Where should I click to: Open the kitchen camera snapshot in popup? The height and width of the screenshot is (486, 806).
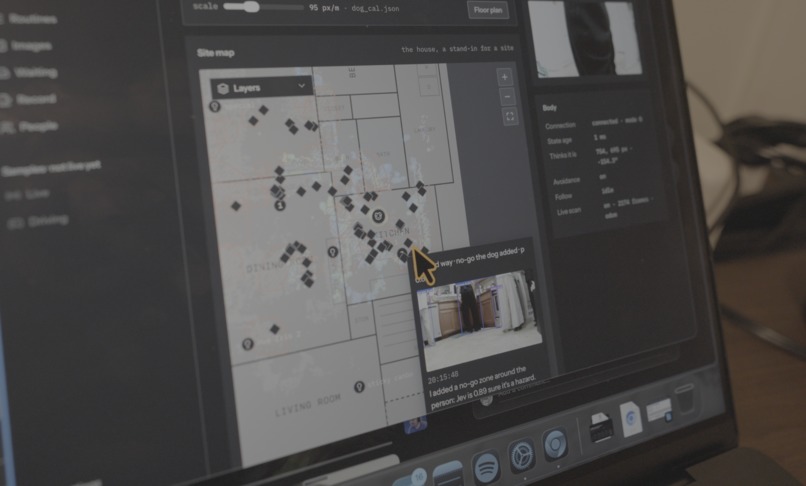coord(478,319)
